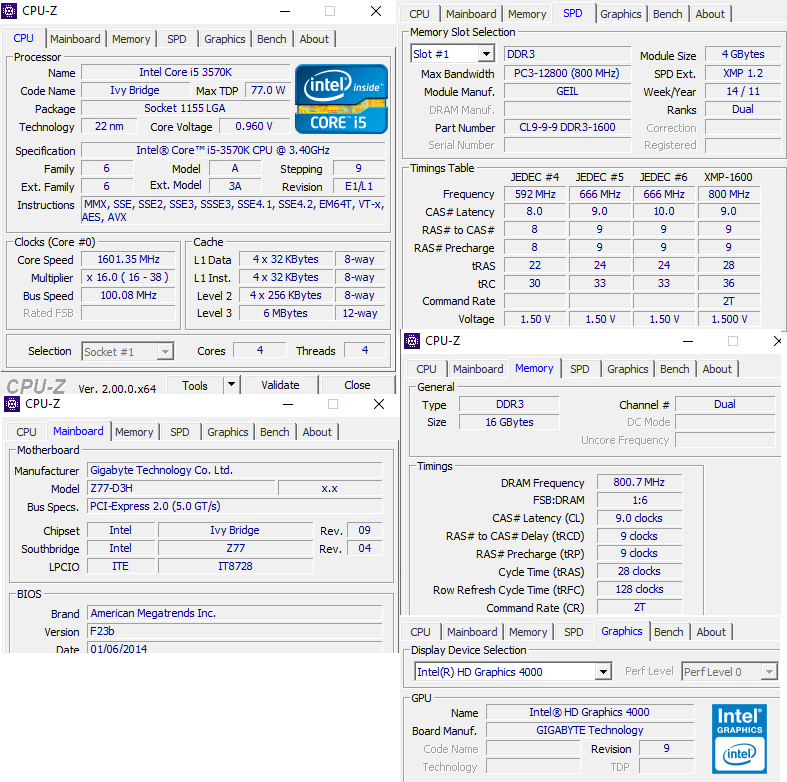This screenshot has height=782, width=787.
Task: Click the Intel Graphics logo badge
Action: [739, 738]
